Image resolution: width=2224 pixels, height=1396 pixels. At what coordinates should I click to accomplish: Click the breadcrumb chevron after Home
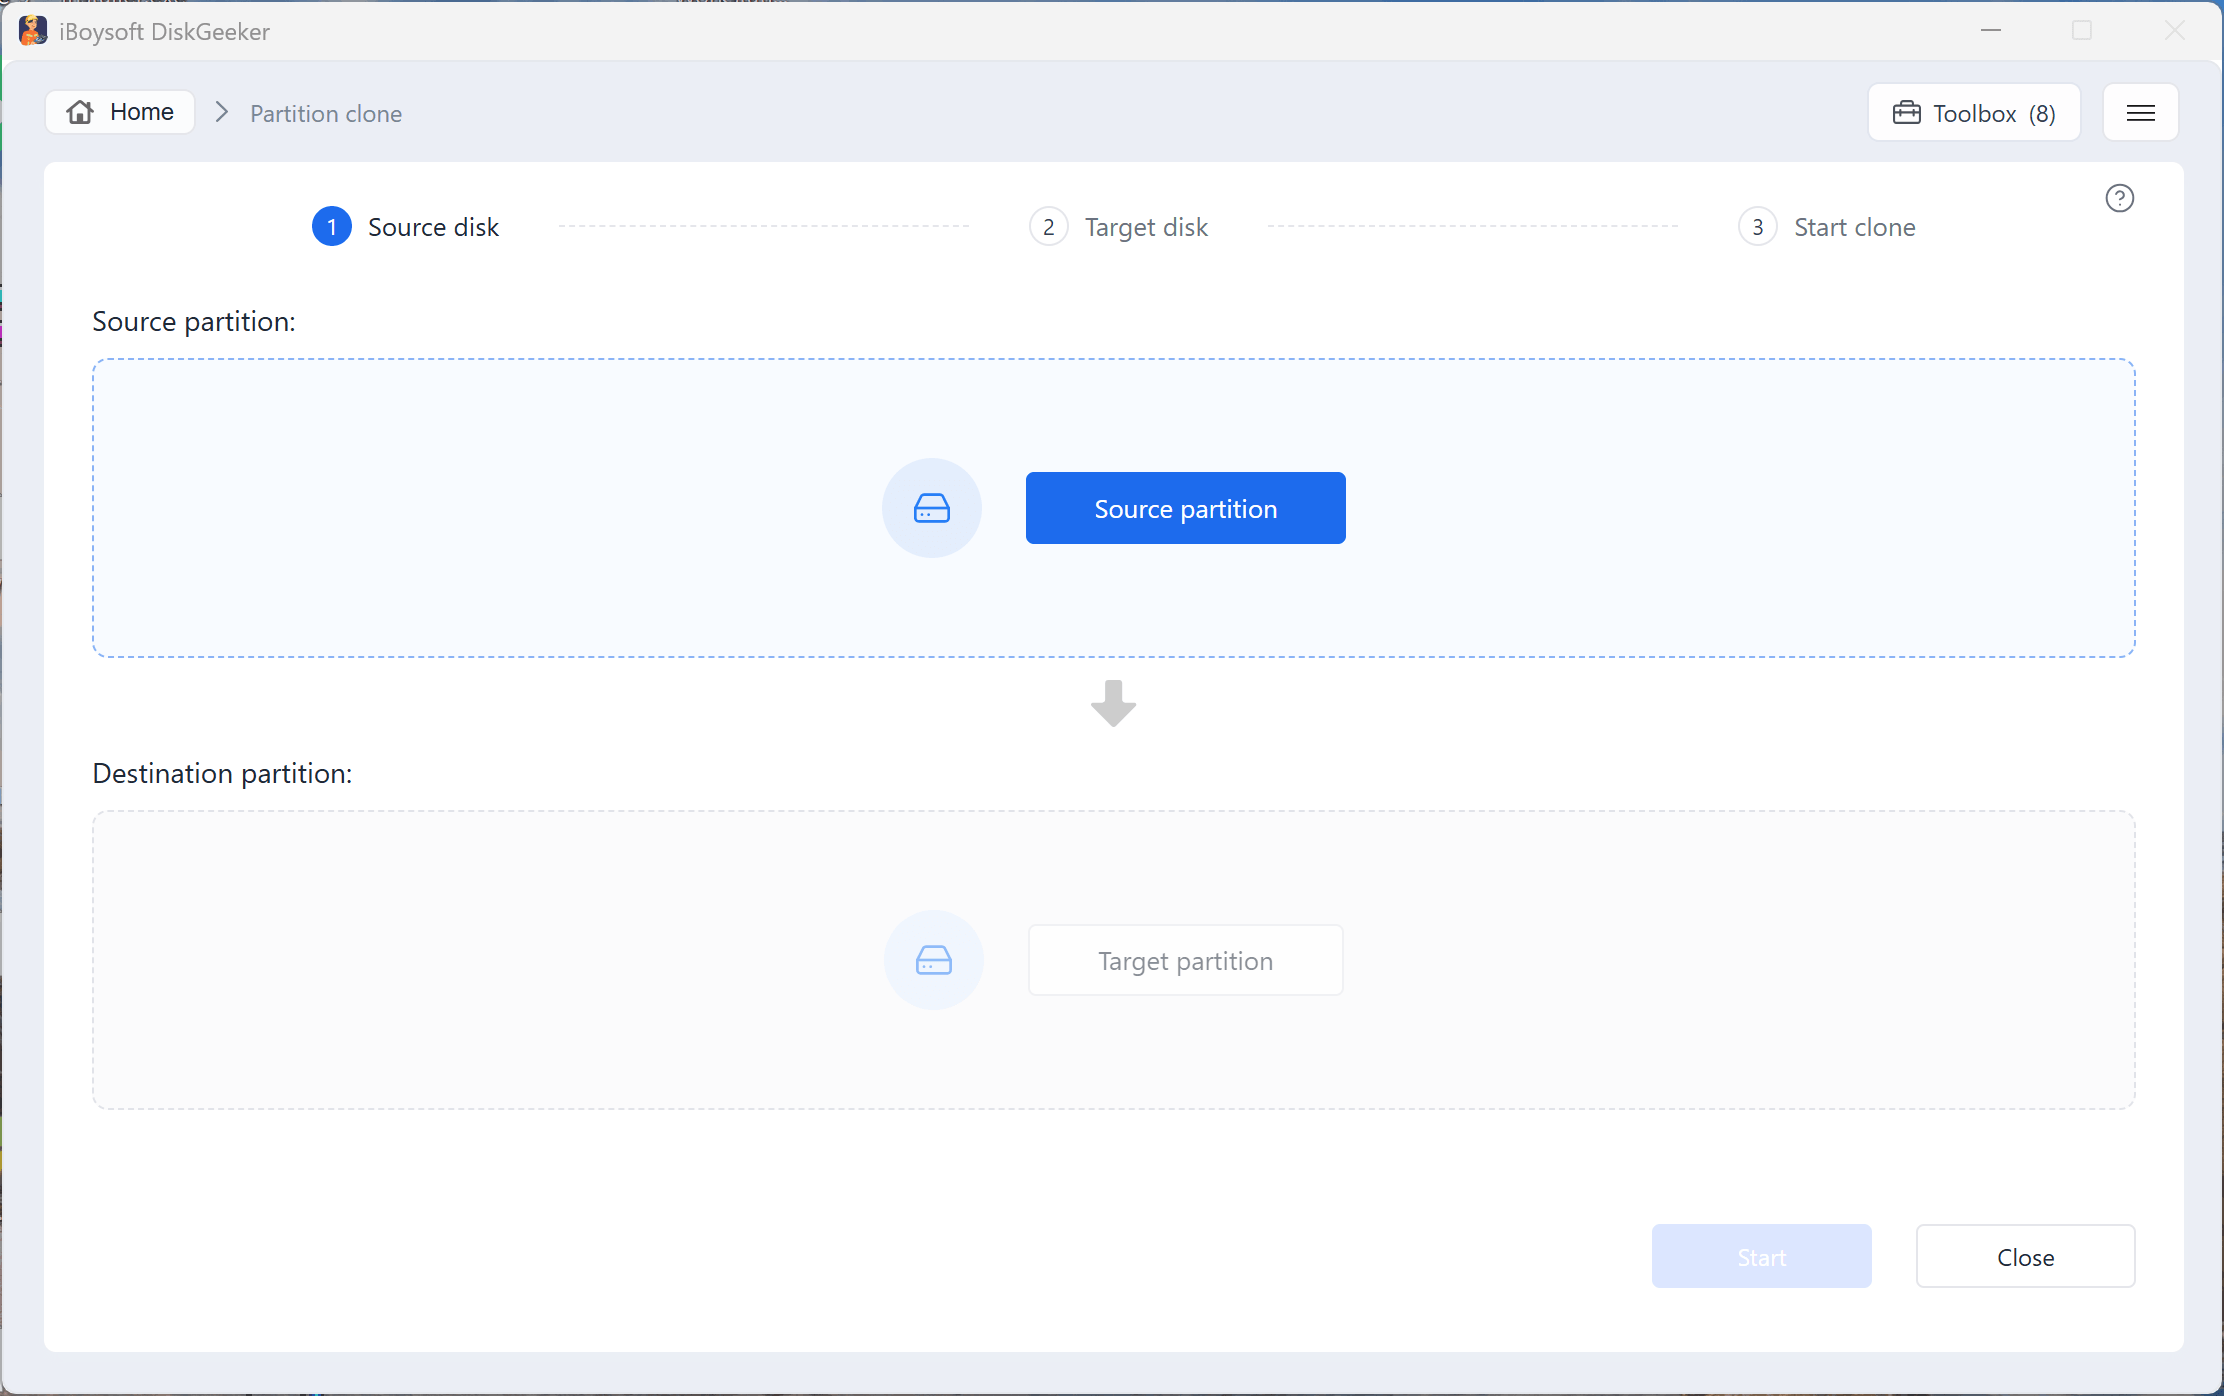222,112
